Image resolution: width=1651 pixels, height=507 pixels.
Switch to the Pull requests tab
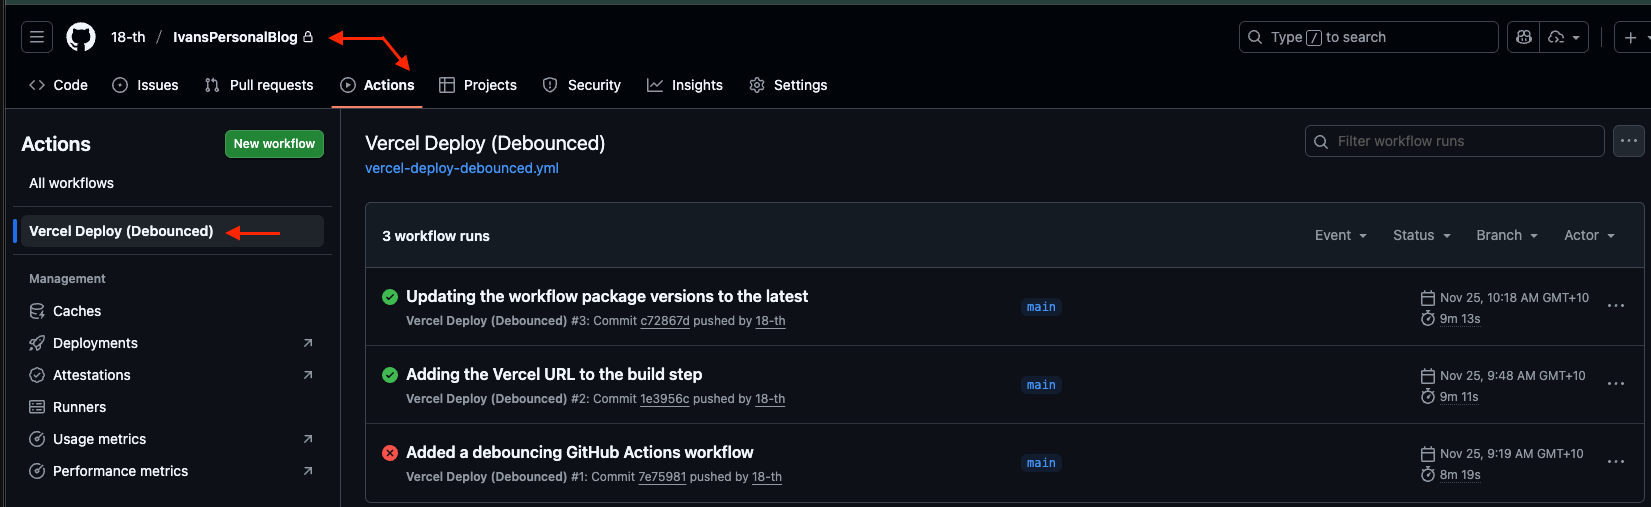click(x=259, y=85)
